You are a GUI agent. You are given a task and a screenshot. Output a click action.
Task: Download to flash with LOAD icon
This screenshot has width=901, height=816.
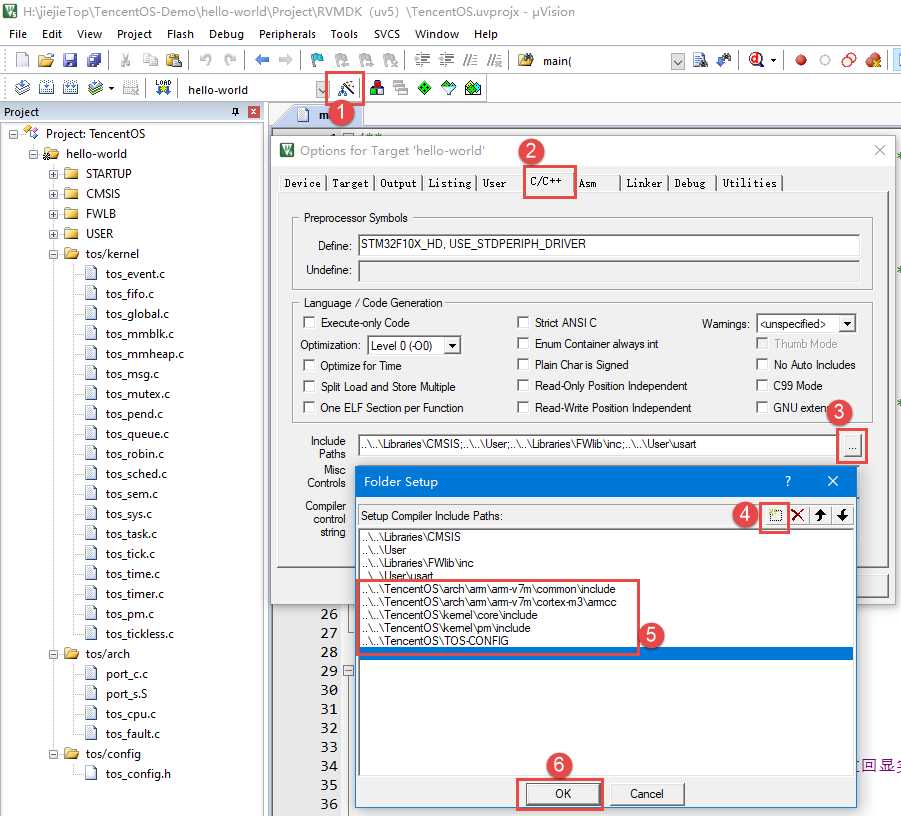tap(163, 88)
